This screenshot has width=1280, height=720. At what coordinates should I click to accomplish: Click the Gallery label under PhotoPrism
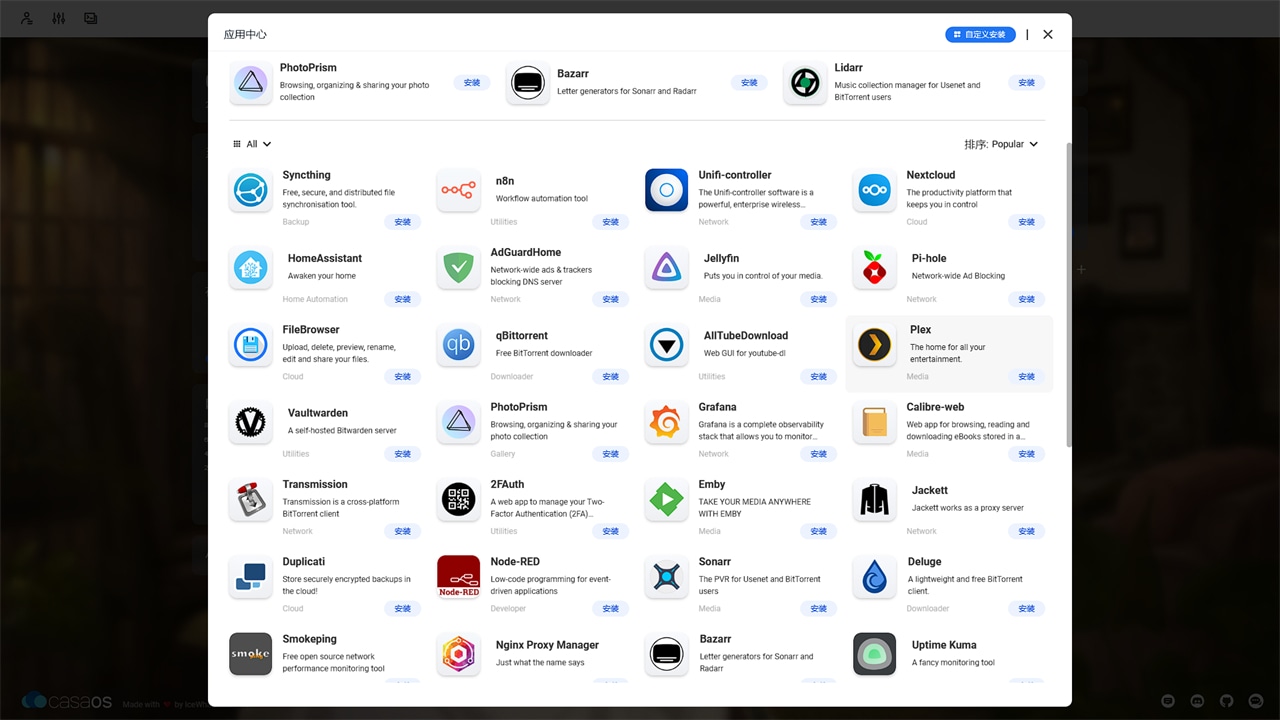click(x=503, y=454)
